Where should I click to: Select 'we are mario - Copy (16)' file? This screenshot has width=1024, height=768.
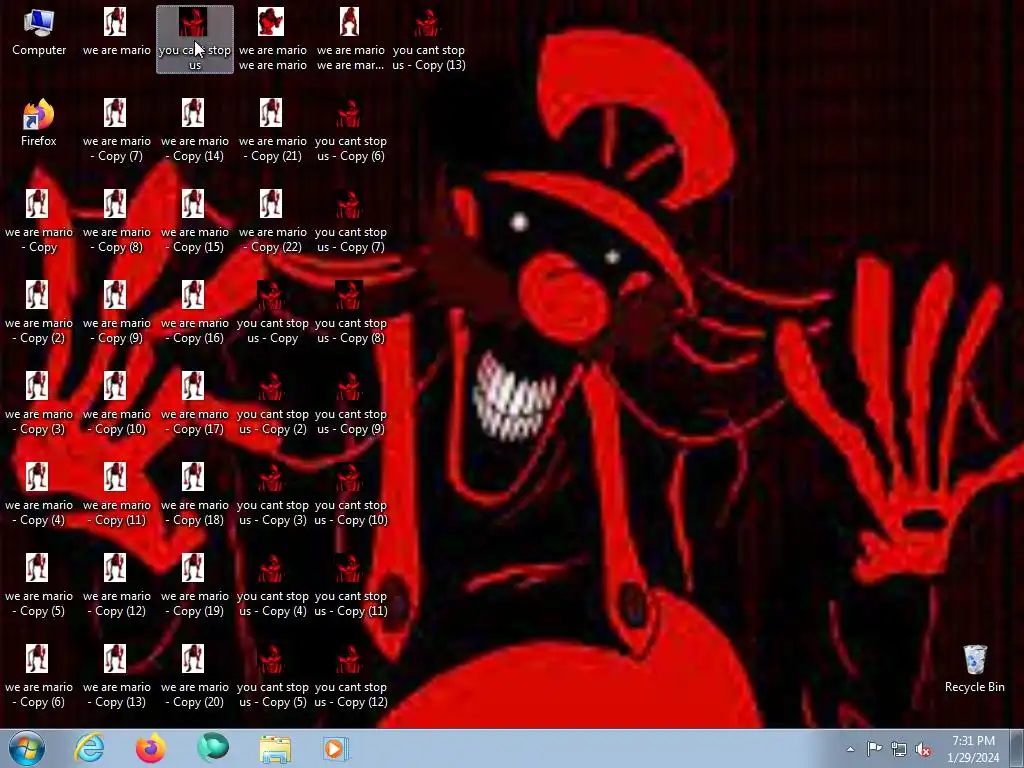coord(195,312)
